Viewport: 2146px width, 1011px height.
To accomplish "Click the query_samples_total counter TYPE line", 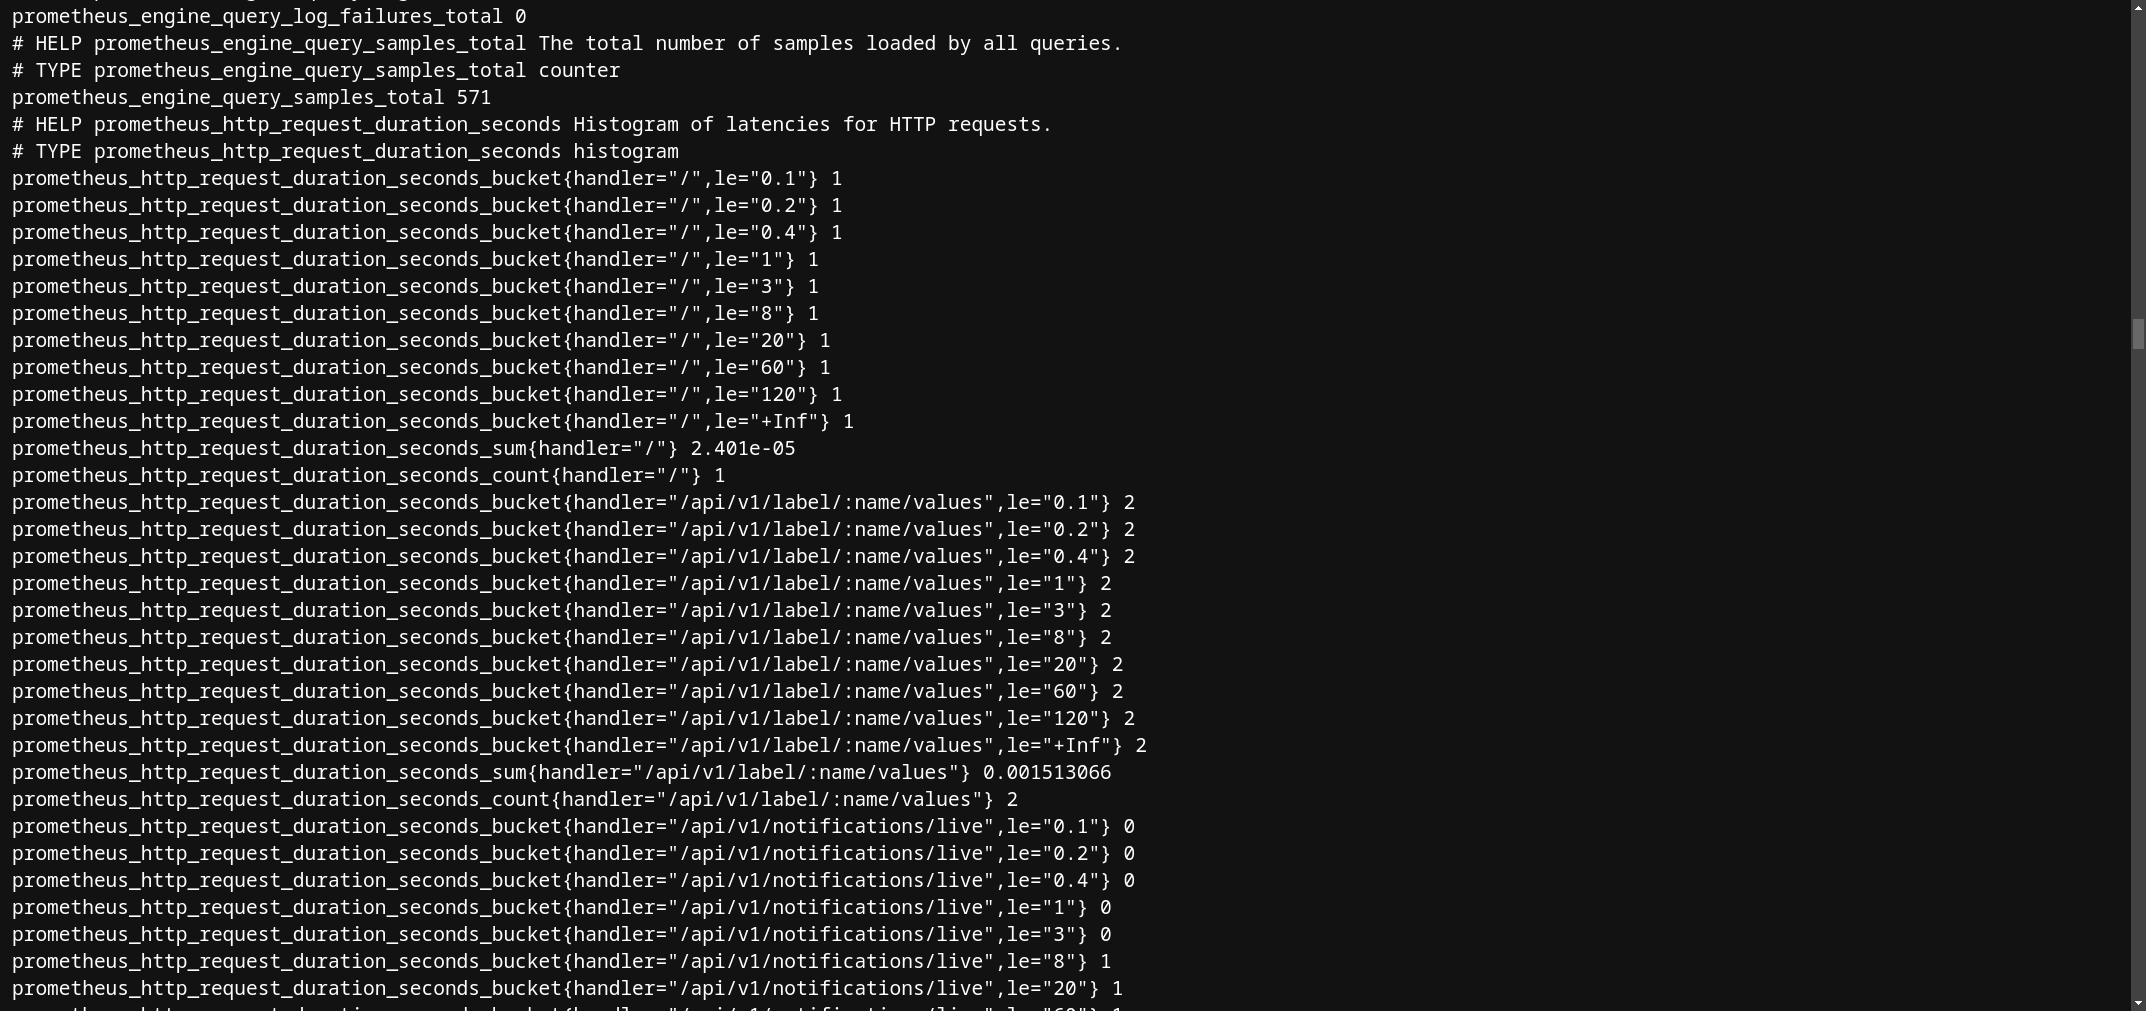I will pyautogui.click(x=316, y=71).
